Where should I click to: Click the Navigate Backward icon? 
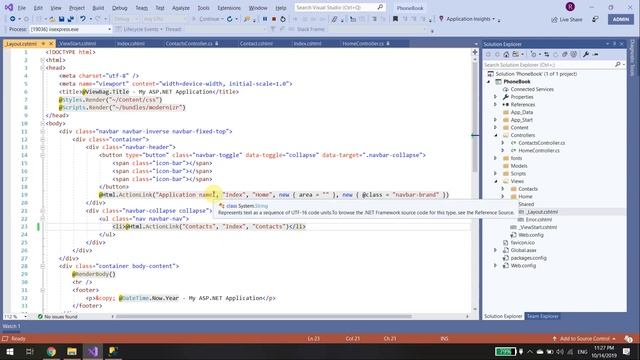(x=13, y=19)
